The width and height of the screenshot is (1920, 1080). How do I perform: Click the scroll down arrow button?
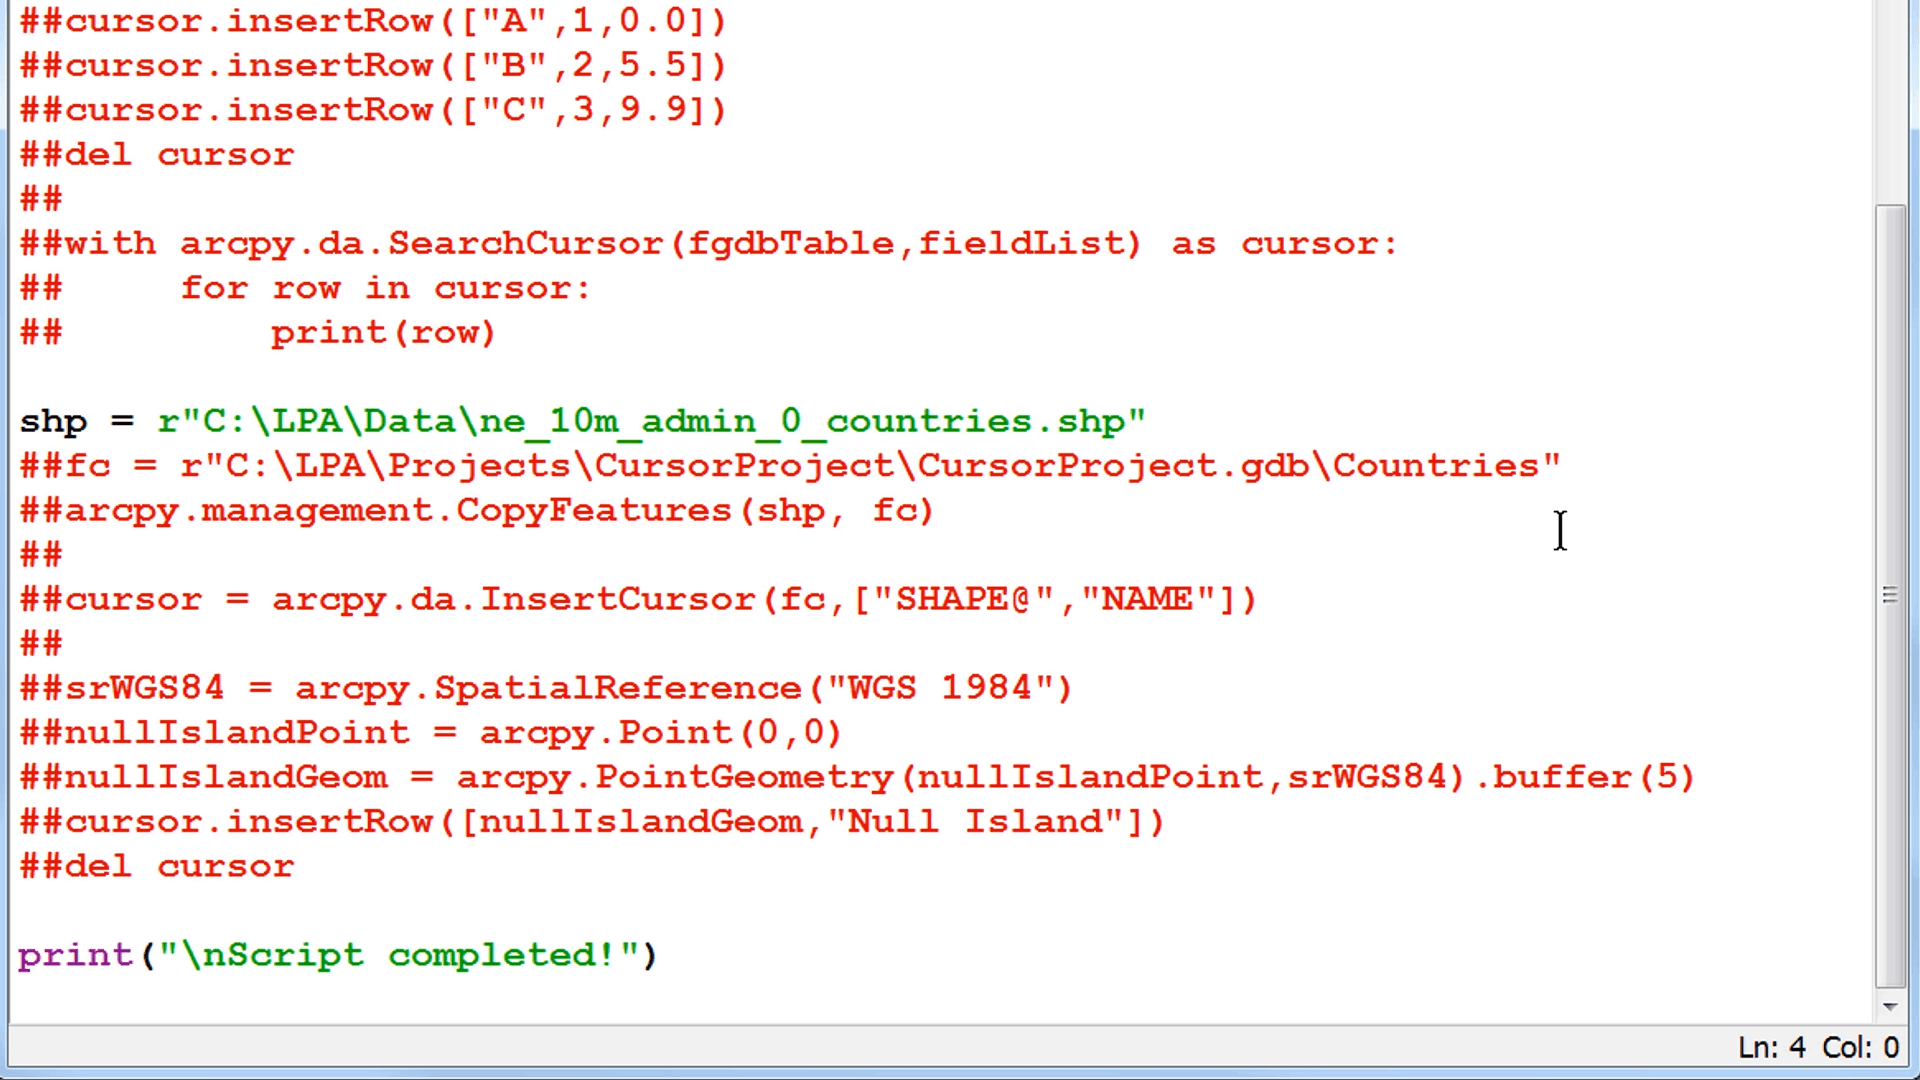[1890, 1007]
